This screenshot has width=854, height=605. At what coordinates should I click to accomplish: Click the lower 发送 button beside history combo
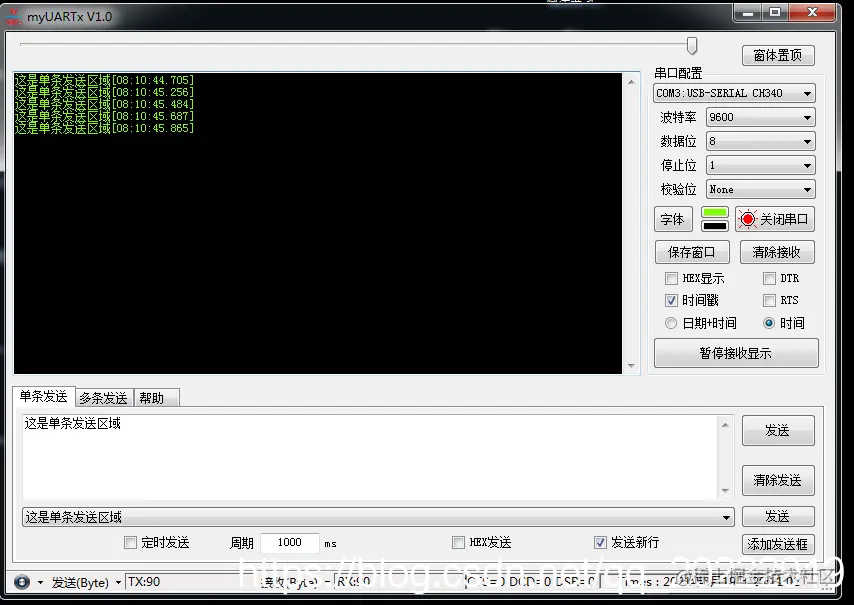[778, 516]
